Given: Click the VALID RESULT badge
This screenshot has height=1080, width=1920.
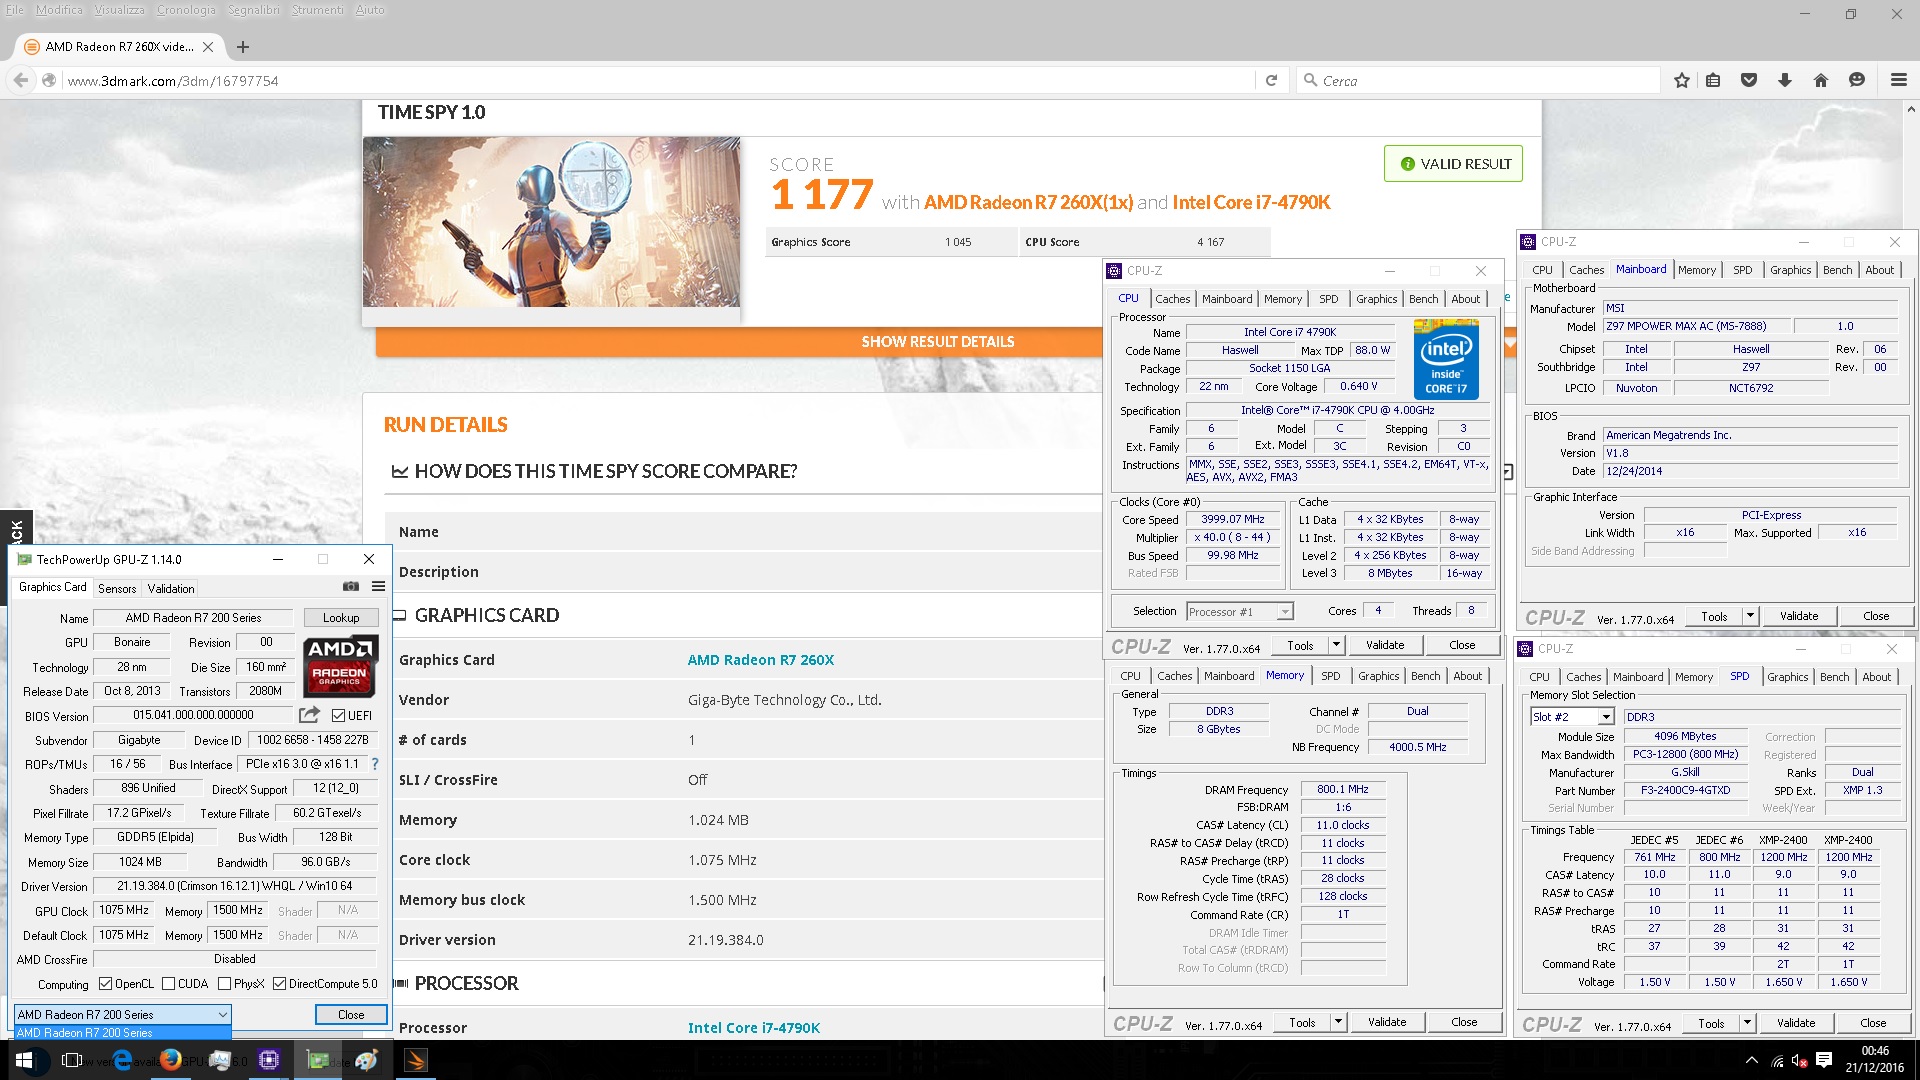Looking at the screenshot, I should [1454, 164].
